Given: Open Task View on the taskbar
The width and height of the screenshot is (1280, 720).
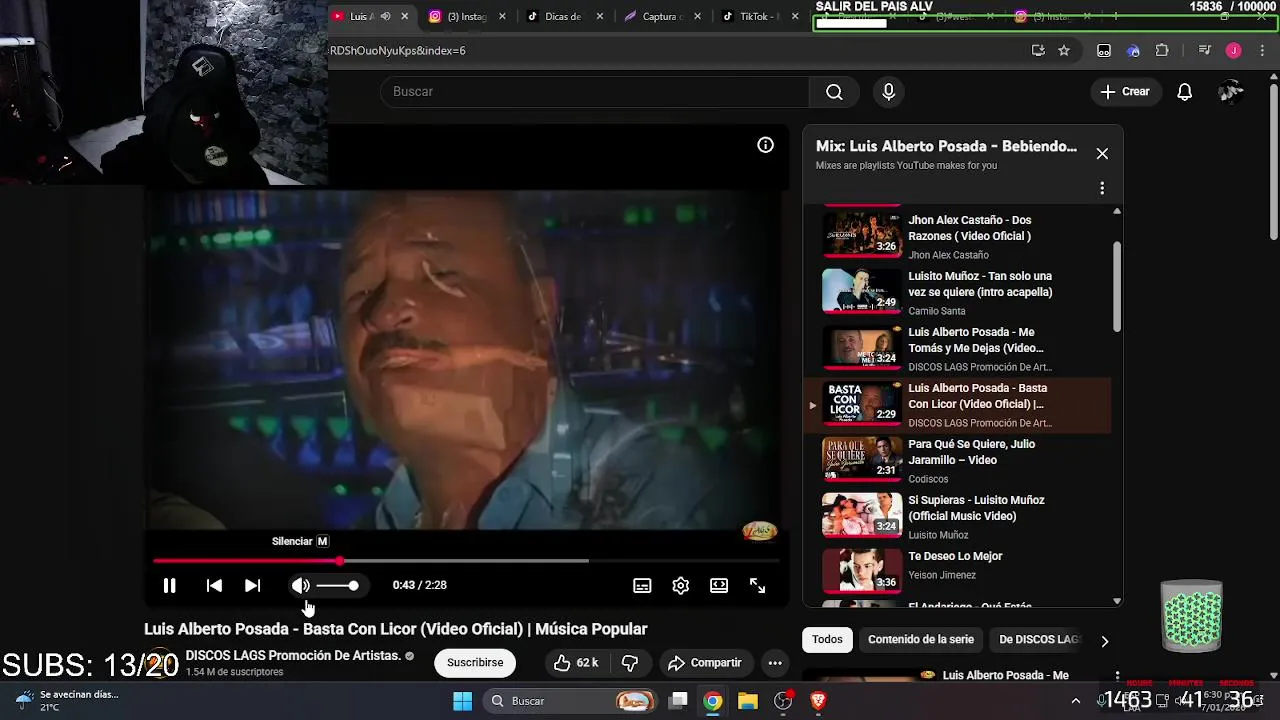Looking at the screenshot, I should click(x=678, y=701).
